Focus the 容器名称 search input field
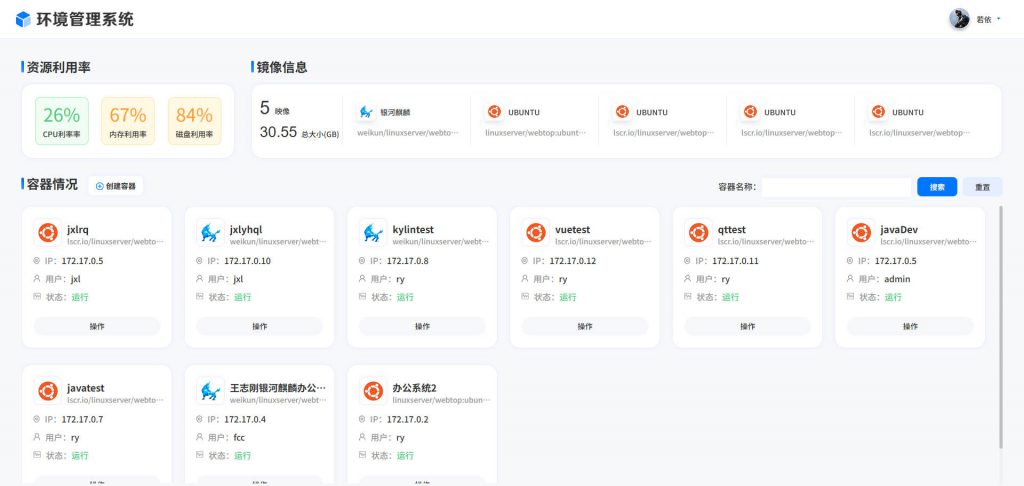 point(836,187)
